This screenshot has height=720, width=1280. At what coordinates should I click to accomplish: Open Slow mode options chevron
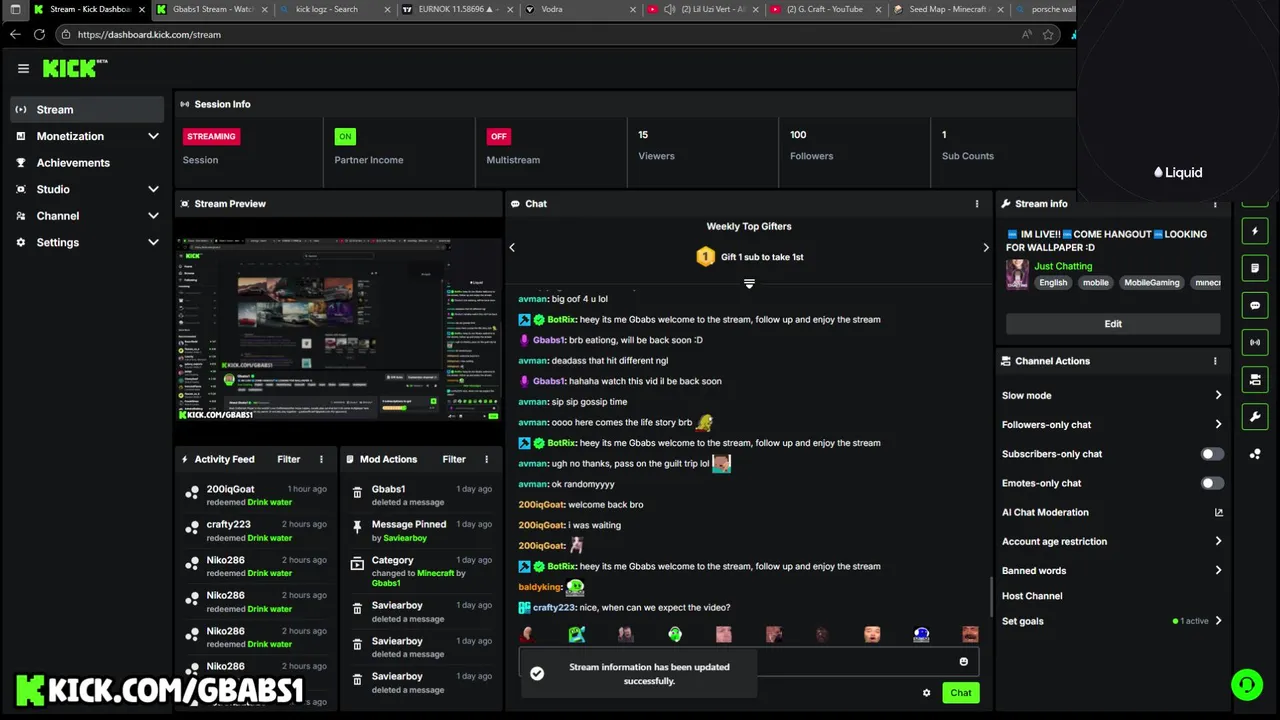[x=1218, y=395]
